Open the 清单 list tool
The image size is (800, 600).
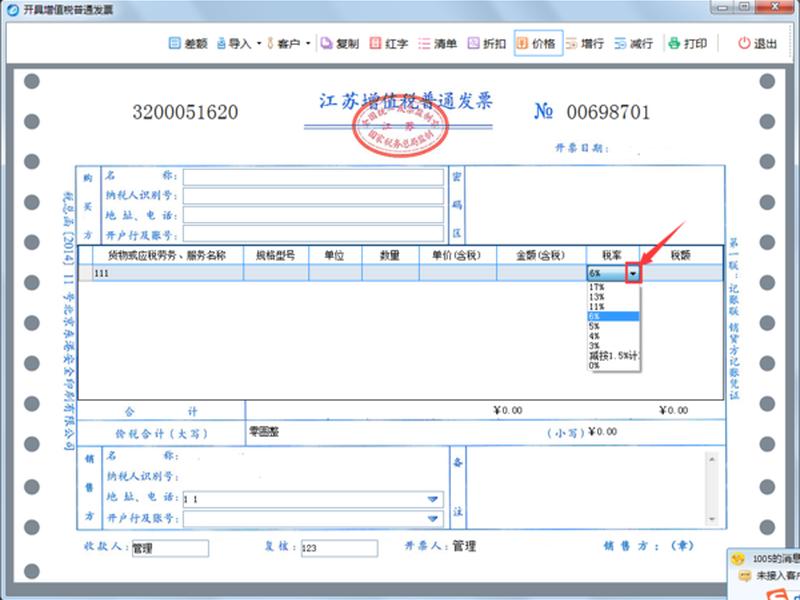click(x=437, y=43)
